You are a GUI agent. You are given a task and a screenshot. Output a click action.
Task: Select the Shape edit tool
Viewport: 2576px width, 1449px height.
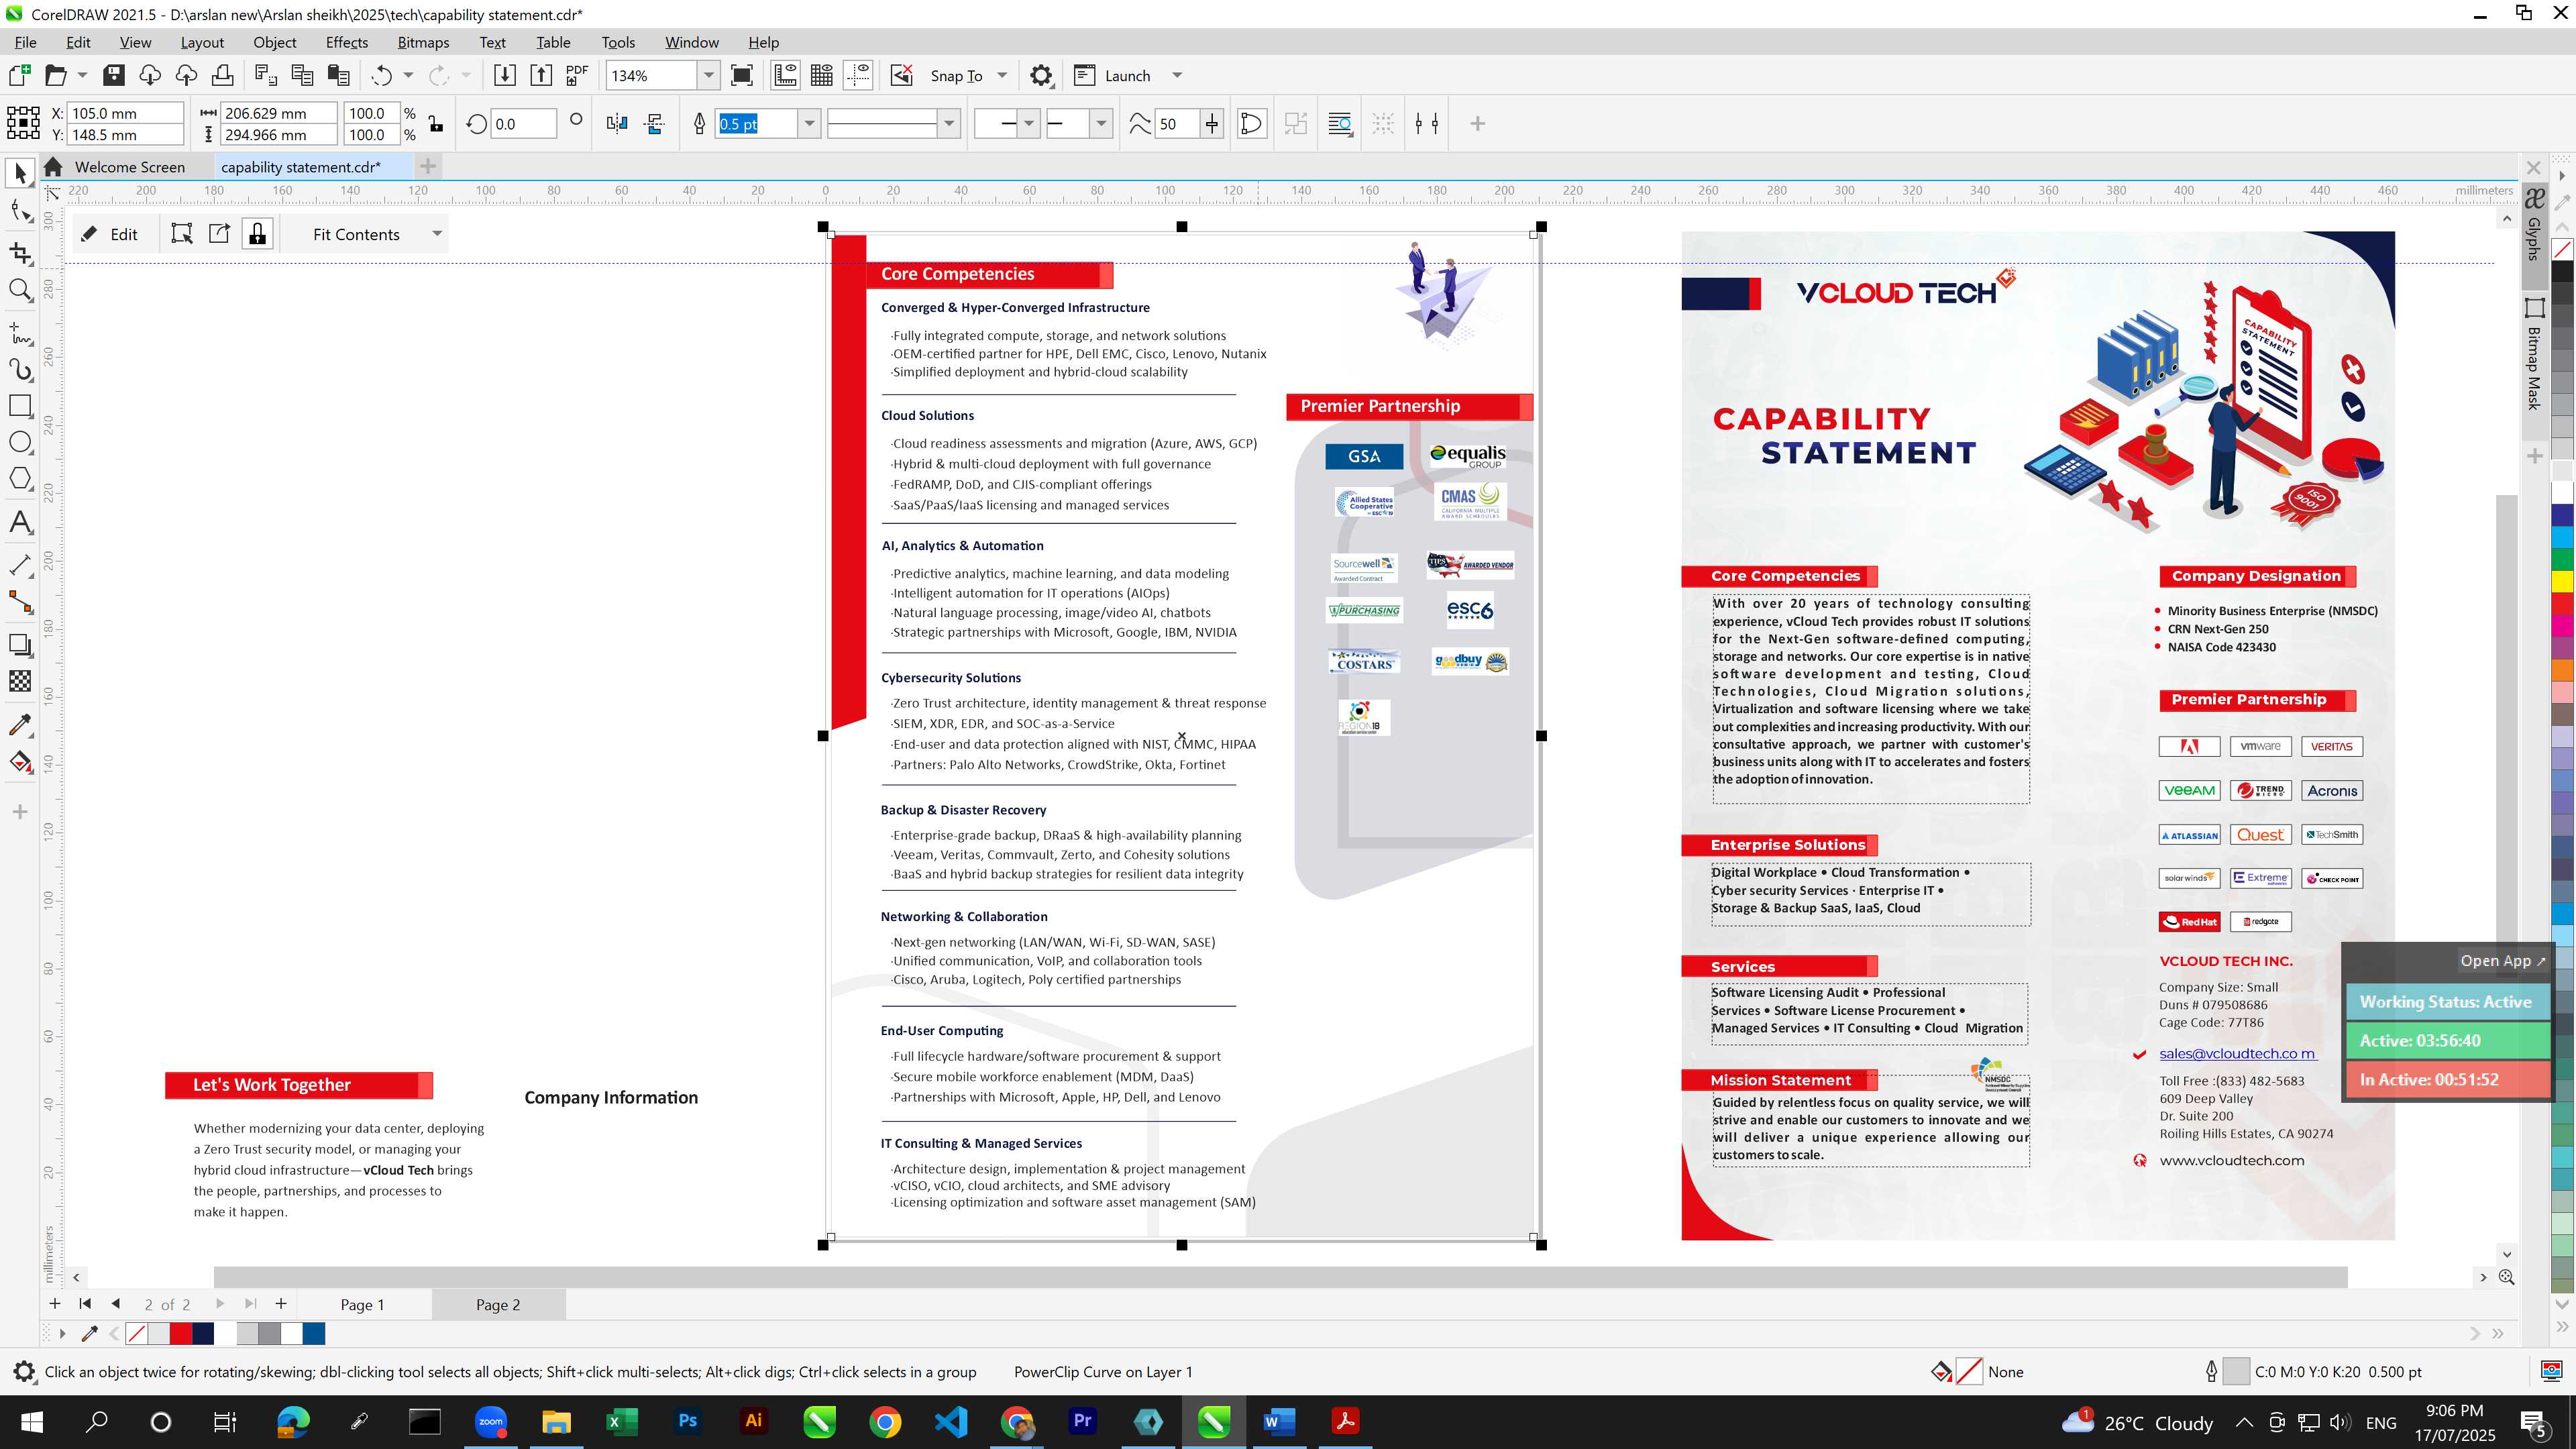20,211
